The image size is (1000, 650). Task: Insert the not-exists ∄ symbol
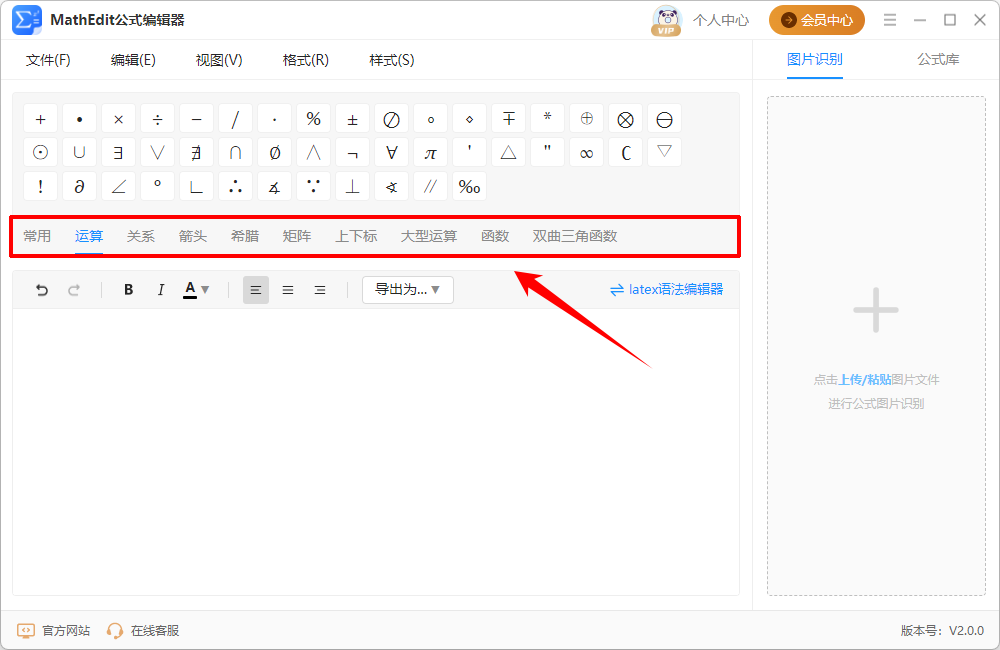tap(196, 153)
